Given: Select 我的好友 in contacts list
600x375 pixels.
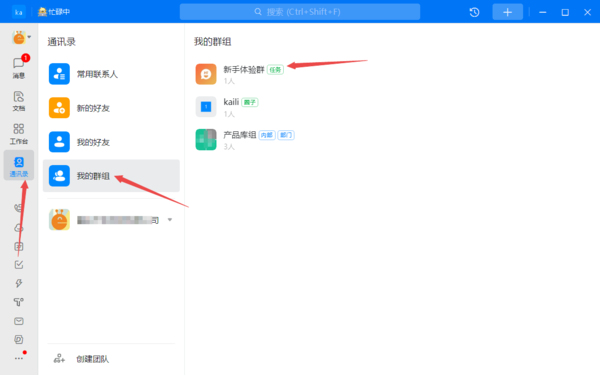Looking at the screenshot, I should (111, 142).
